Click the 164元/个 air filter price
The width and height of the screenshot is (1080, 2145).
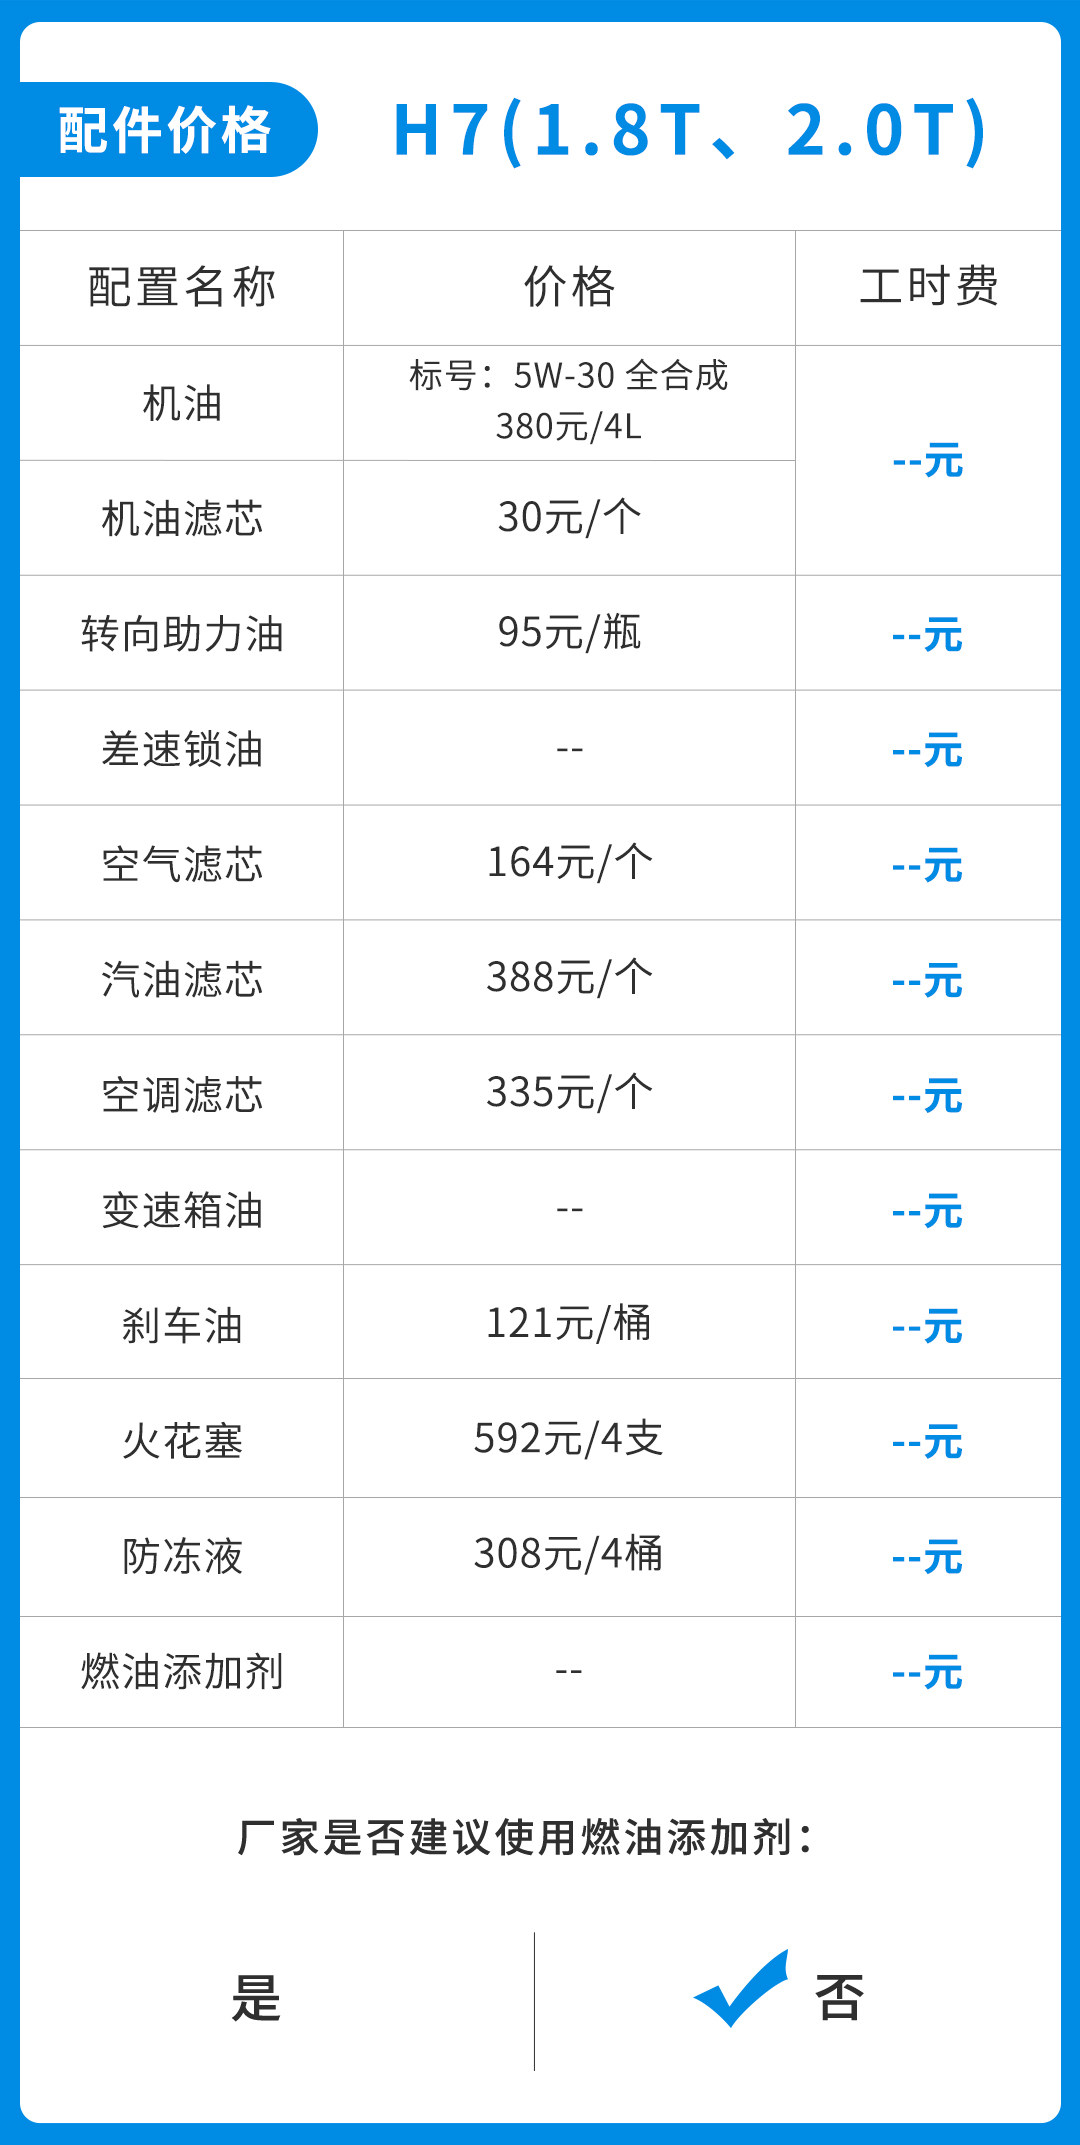569,863
